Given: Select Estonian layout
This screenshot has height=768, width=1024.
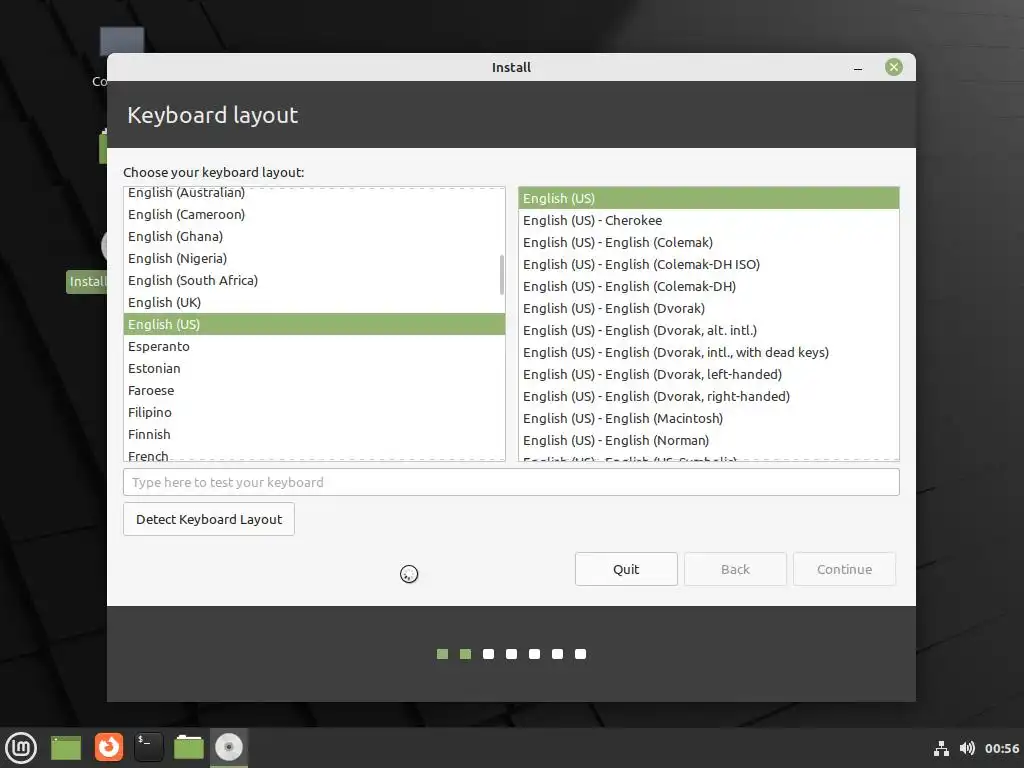Looking at the screenshot, I should pyautogui.click(x=314, y=368).
